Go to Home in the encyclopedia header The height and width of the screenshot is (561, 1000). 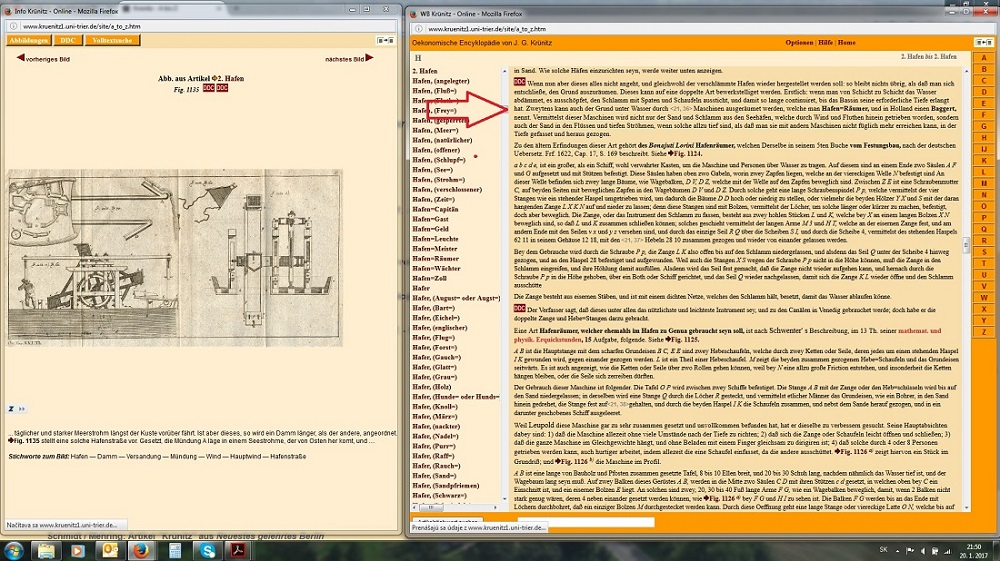click(x=847, y=43)
